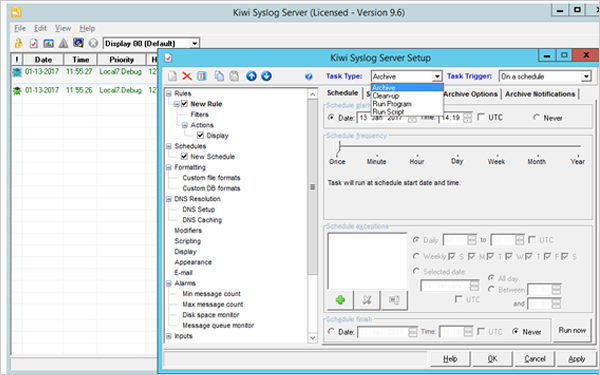The width and height of the screenshot is (600, 375).
Task: Click the OK button
Action: (492, 359)
